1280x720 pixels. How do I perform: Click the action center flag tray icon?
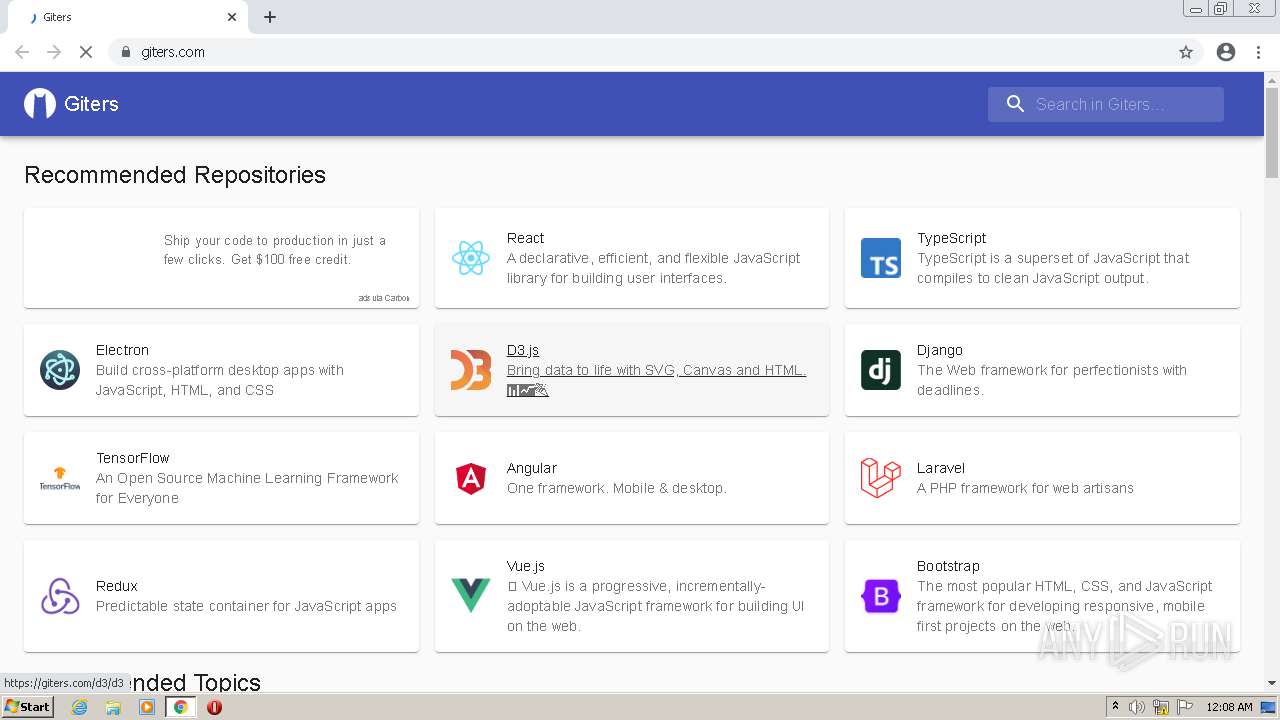[x=1185, y=707]
